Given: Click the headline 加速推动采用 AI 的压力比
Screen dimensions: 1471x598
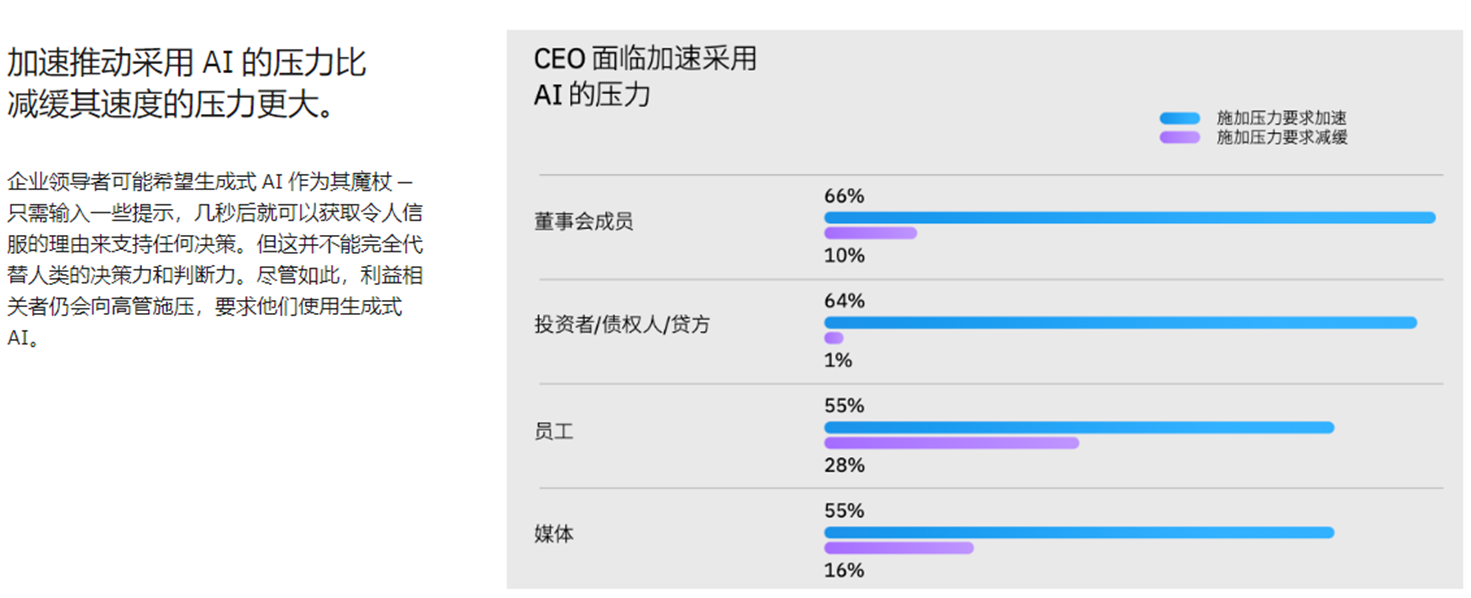Looking at the screenshot, I should pyautogui.click(x=187, y=62).
